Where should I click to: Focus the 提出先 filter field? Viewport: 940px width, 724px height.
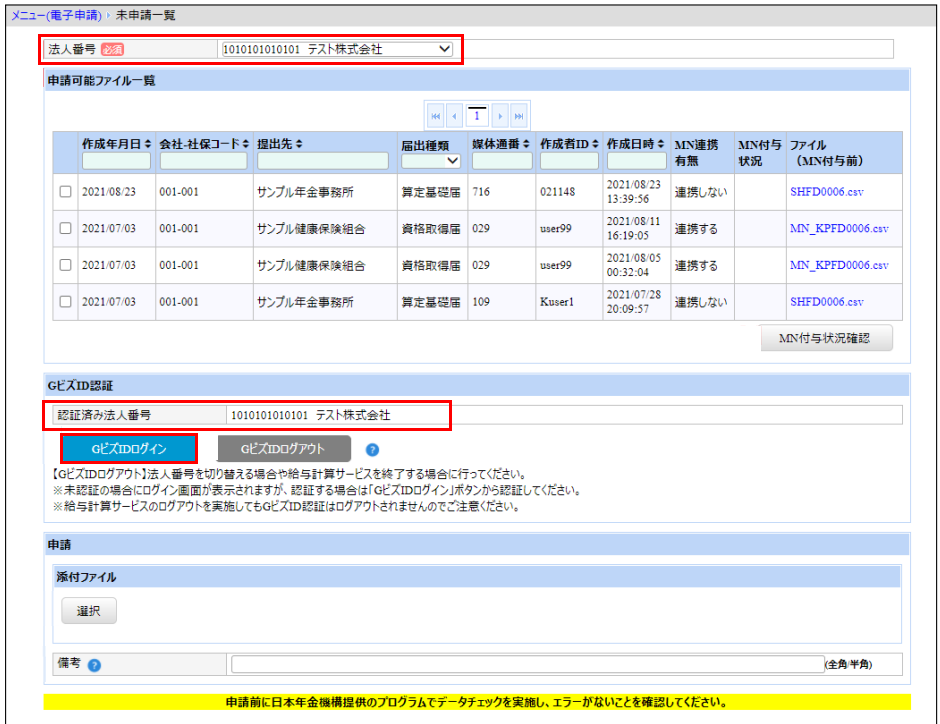[323, 161]
